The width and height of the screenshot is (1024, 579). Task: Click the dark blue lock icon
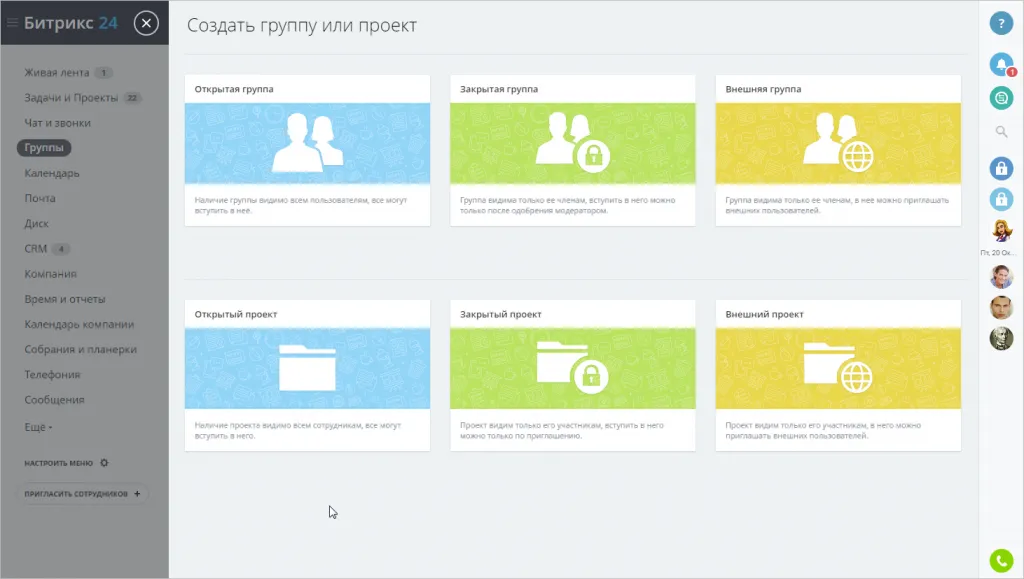(x=1001, y=167)
